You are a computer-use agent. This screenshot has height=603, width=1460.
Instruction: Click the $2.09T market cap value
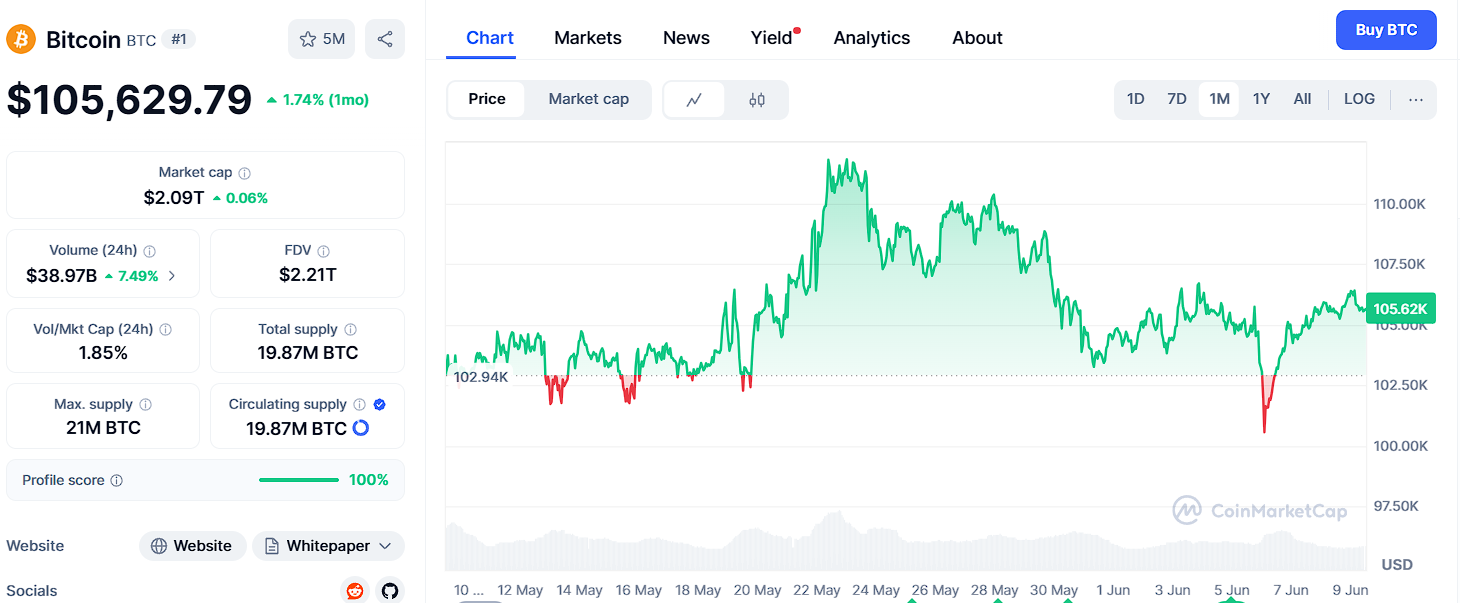point(174,198)
